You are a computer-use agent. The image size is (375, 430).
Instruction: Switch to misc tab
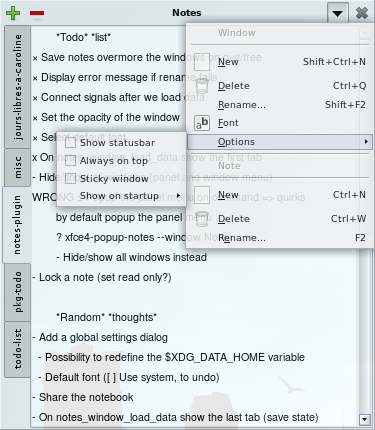18,168
